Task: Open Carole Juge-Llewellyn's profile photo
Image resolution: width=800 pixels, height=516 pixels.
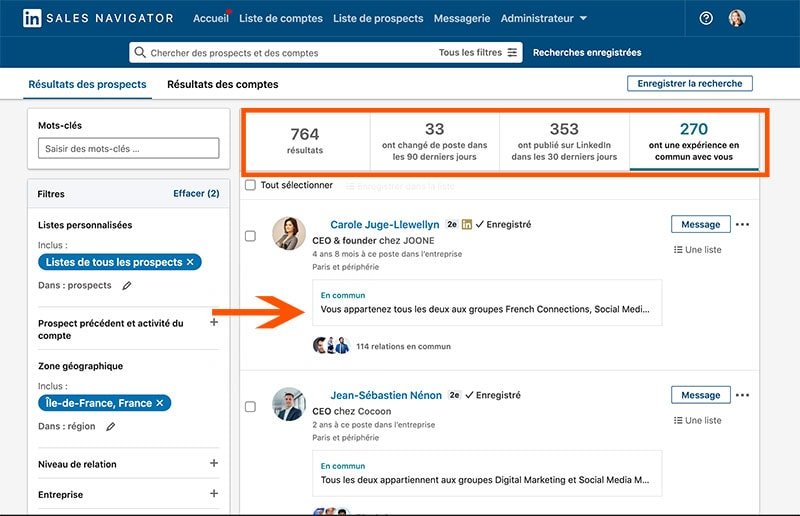Action: pyautogui.click(x=289, y=233)
